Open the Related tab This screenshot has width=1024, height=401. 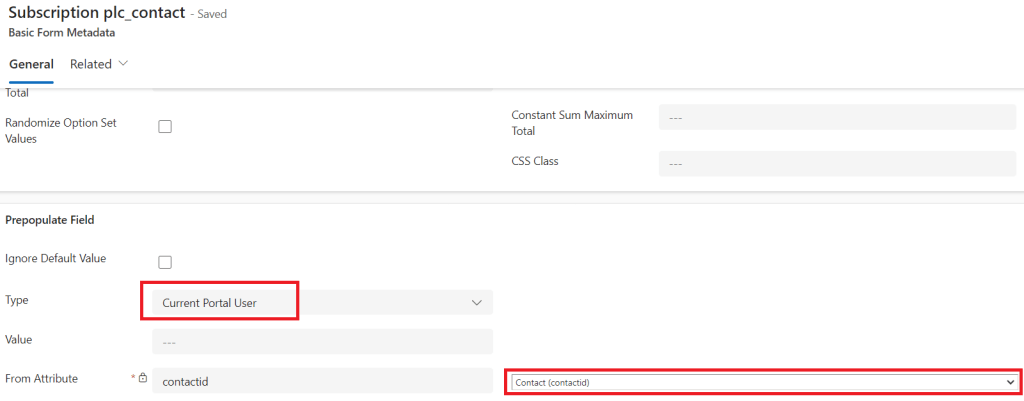pos(91,64)
